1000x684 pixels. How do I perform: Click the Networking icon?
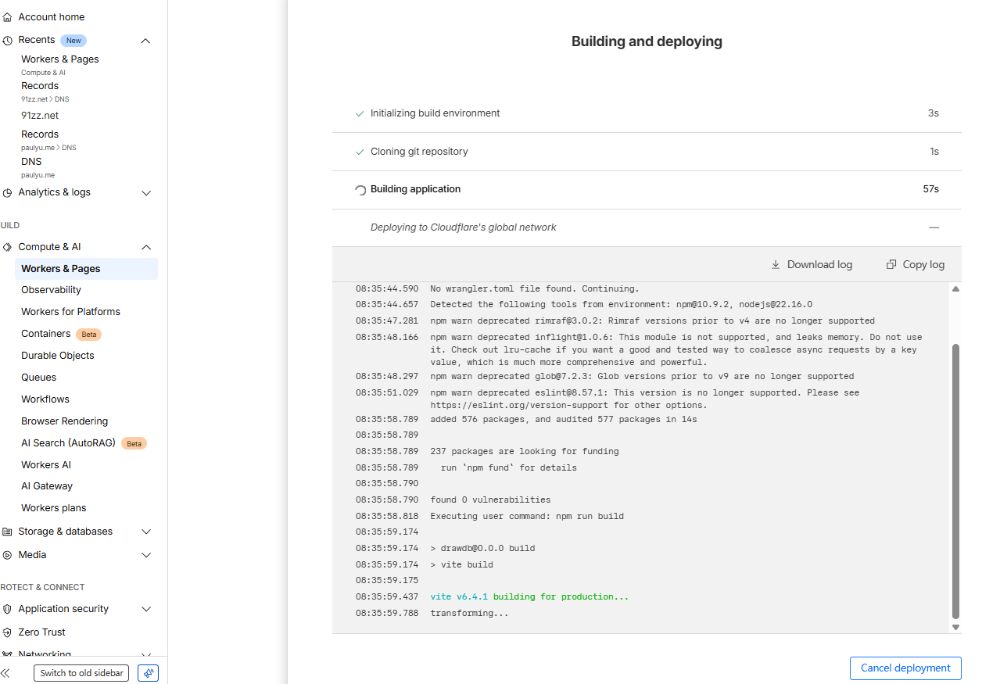[8, 654]
